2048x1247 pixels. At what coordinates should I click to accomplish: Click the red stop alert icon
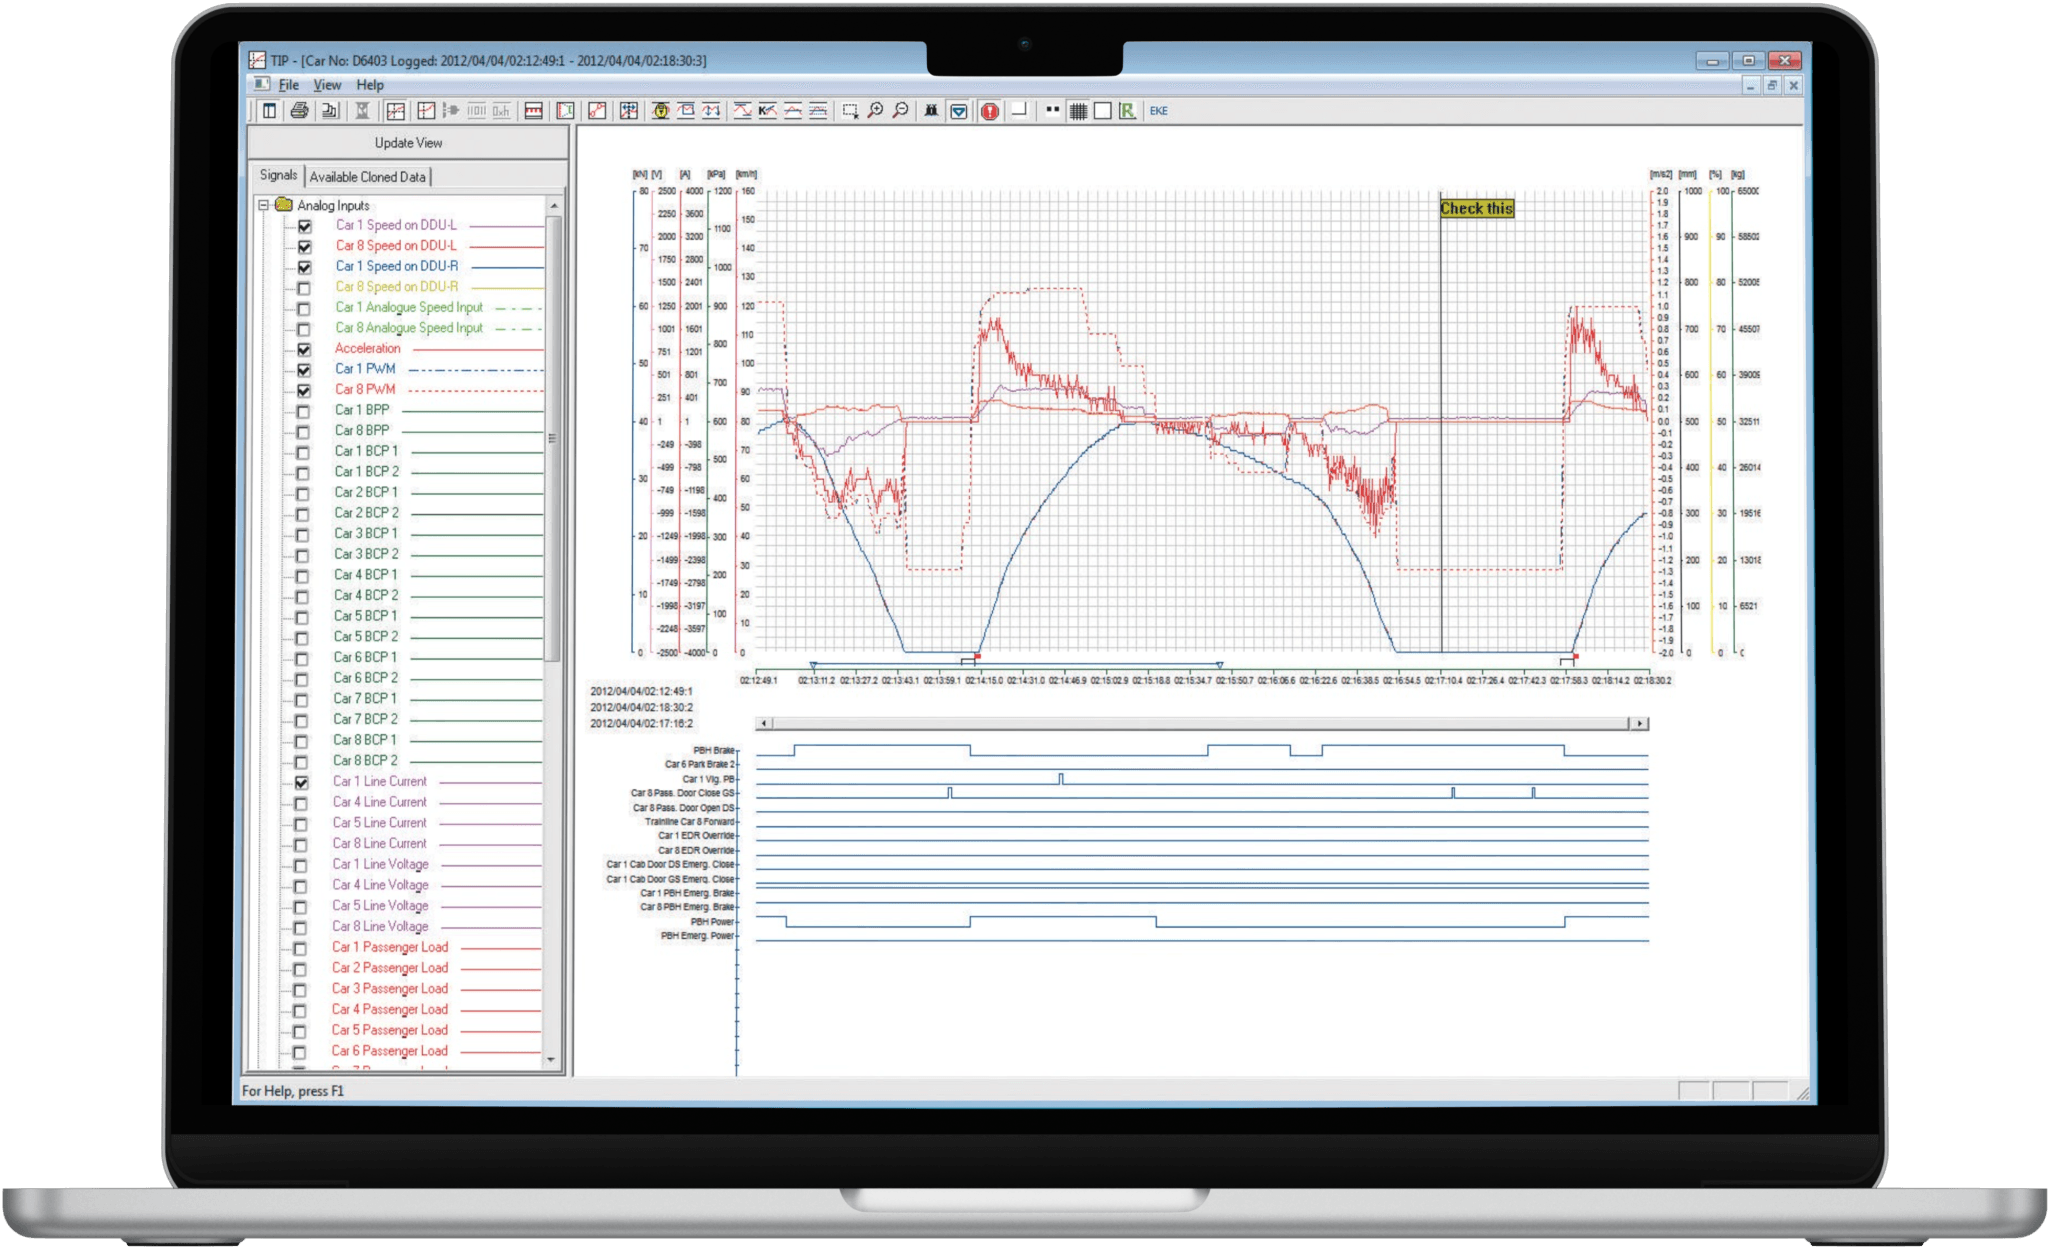click(x=990, y=111)
